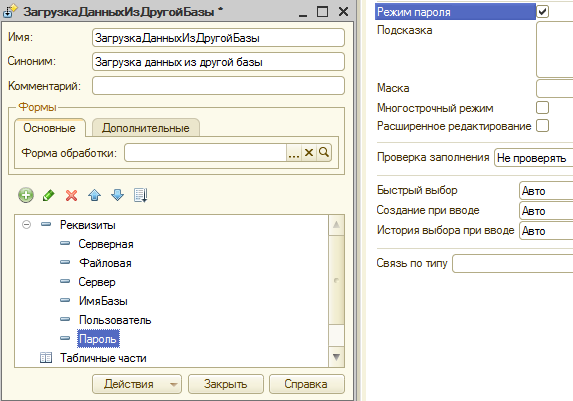
Task: Click the dash icon next to Серверная
Action: pos(65,243)
